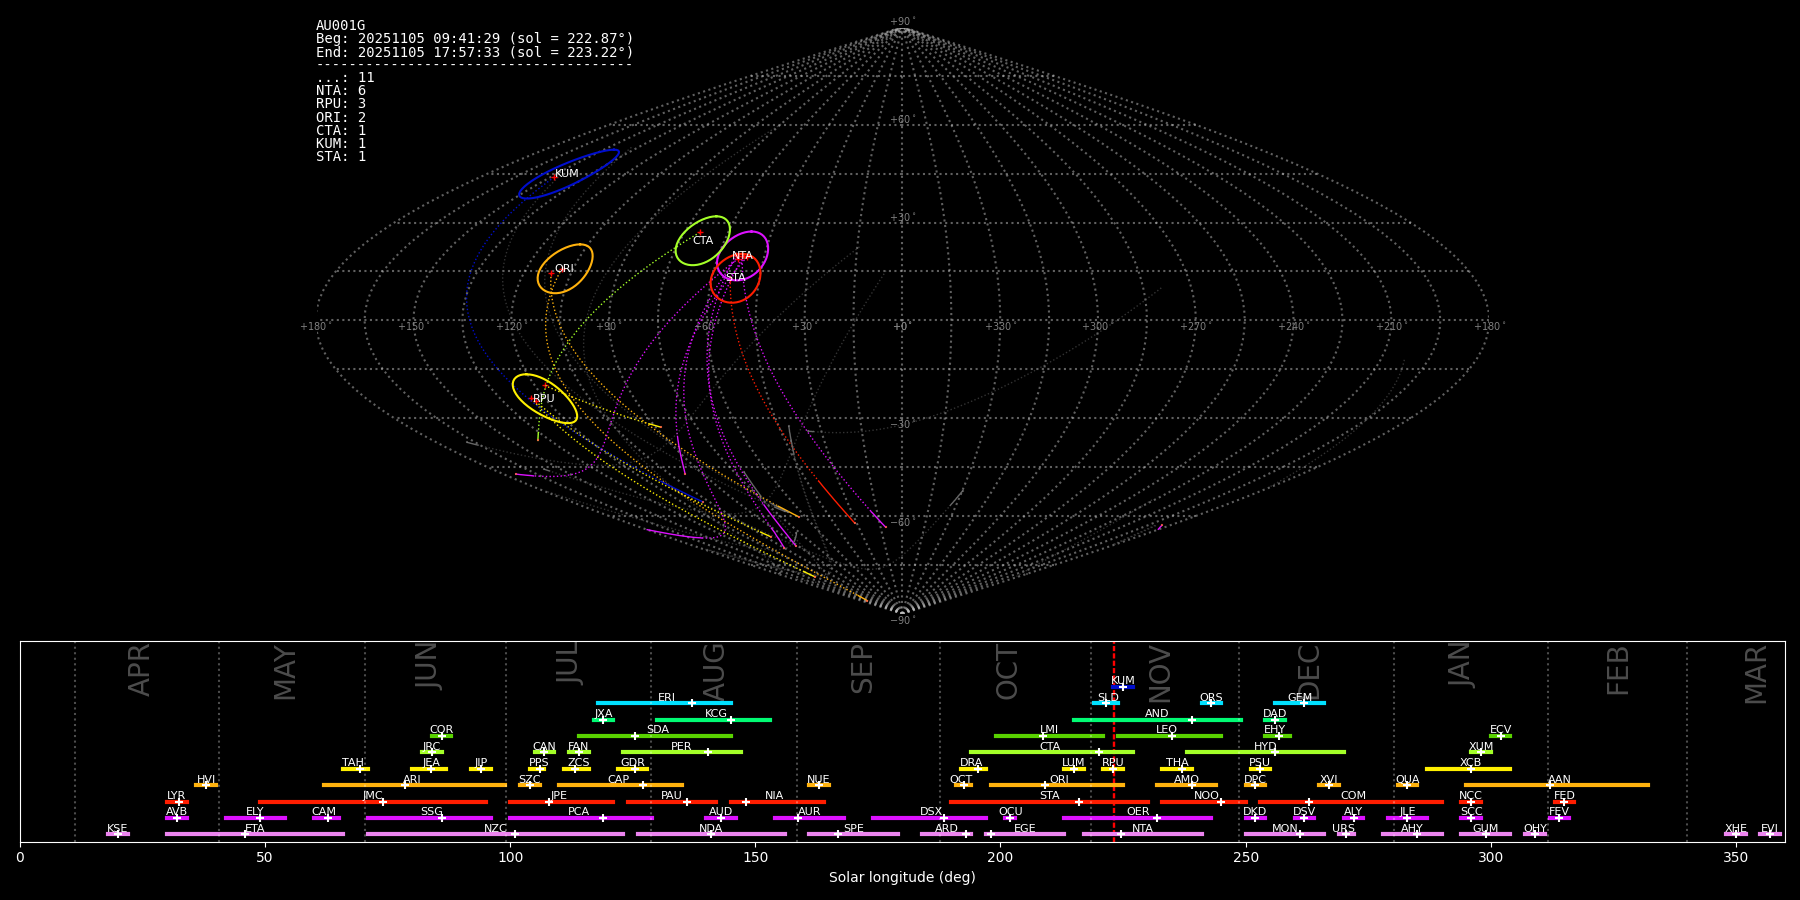Click the 'STA: 1' legend count
This screenshot has width=1800, height=900.
[341, 157]
